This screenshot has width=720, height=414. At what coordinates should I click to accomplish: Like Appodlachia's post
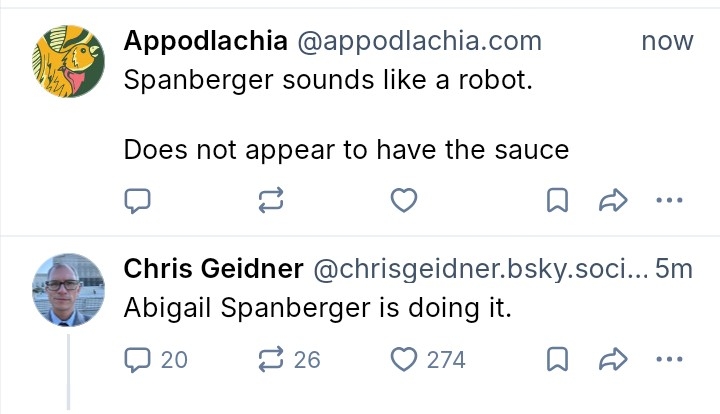point(403,202)
